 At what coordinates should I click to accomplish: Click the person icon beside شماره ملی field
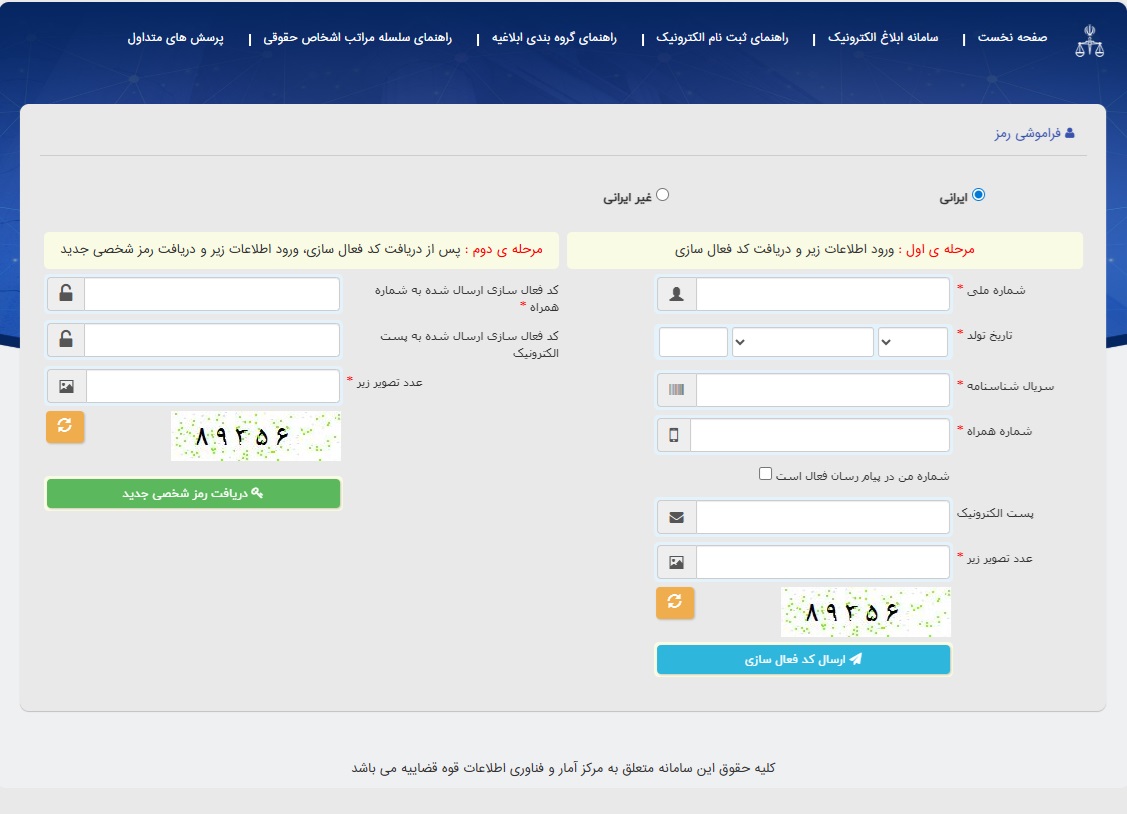(x=676, y=294)
